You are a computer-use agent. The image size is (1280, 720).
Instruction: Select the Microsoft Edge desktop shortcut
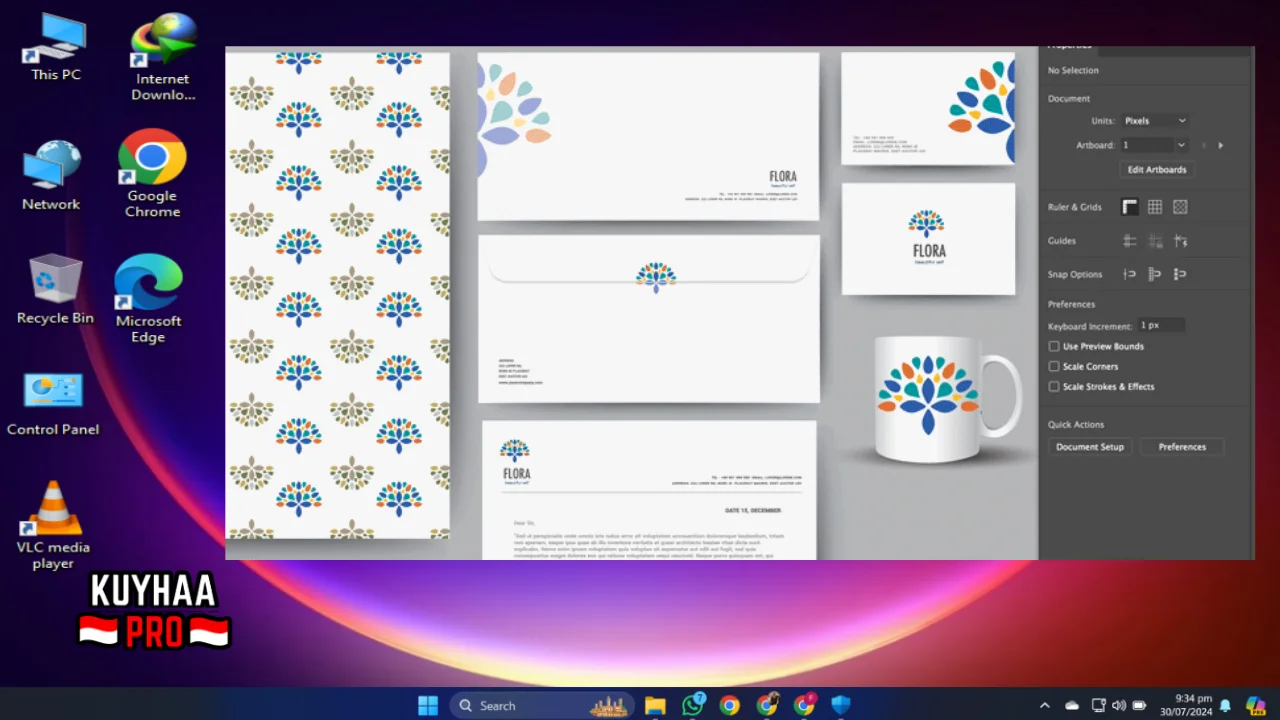[x=148, y=299]
